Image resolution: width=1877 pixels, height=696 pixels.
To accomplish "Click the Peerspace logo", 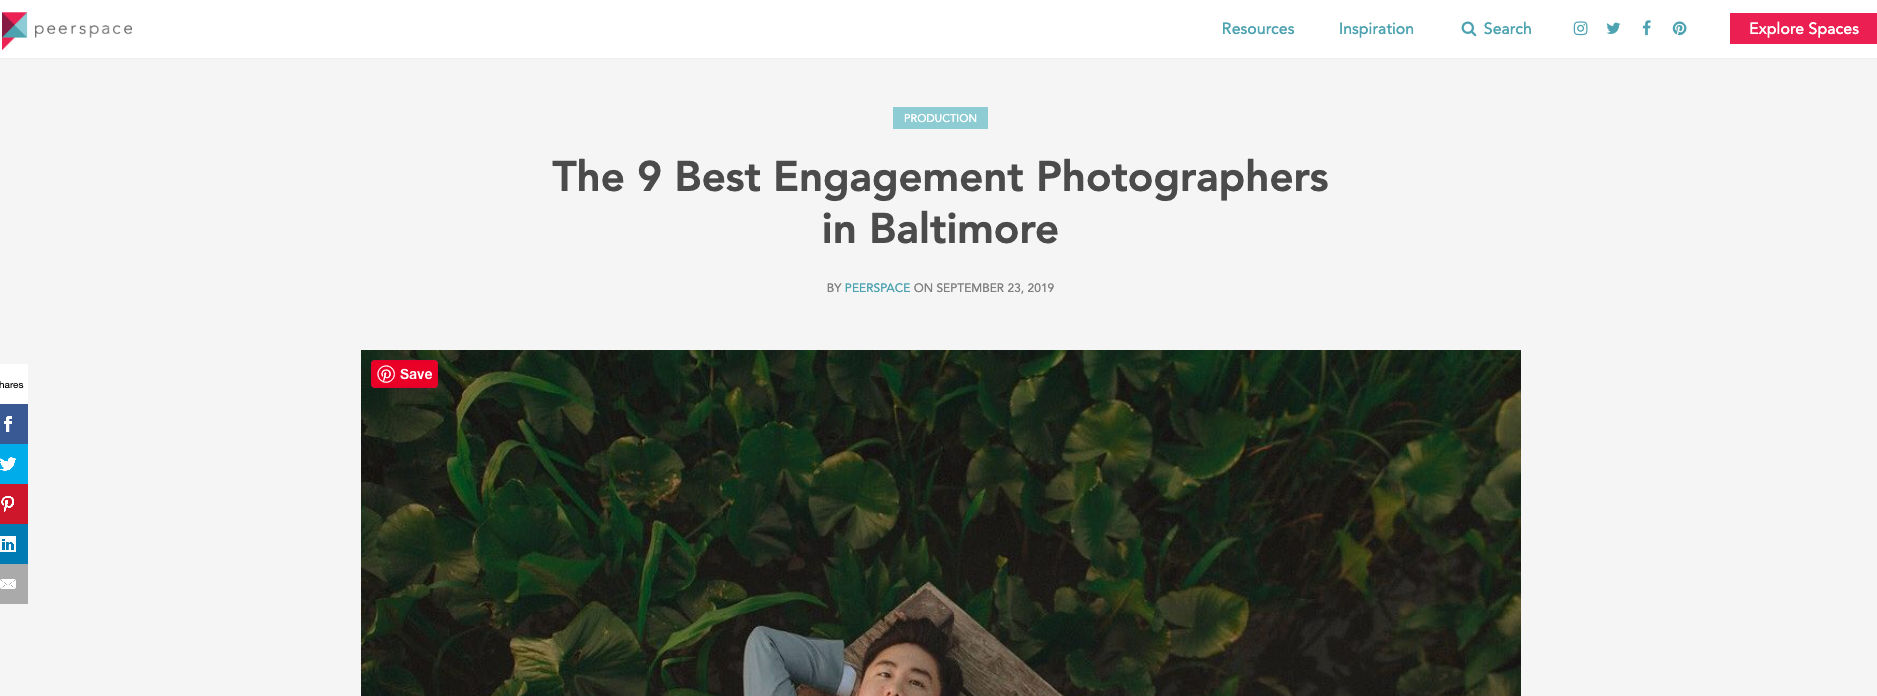I will [x=67, y=29].
